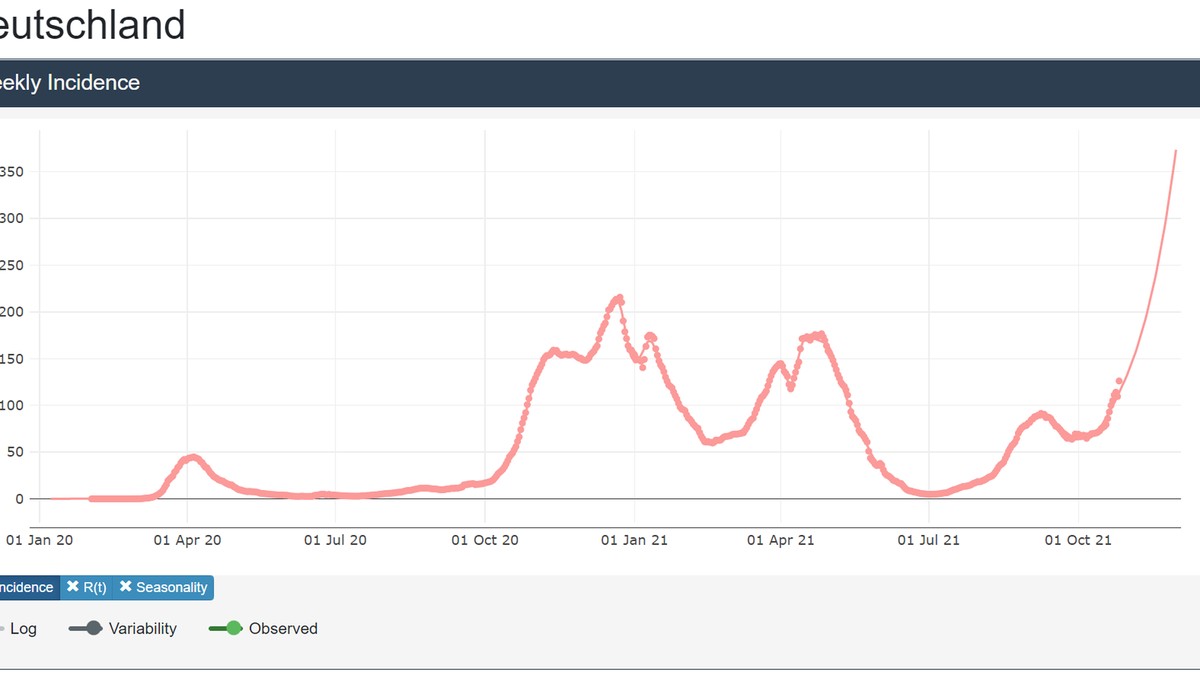This screenshot has width=1200, height=675.
Task: Click the top end of forecast line
Action: (x=1176, y=151)
